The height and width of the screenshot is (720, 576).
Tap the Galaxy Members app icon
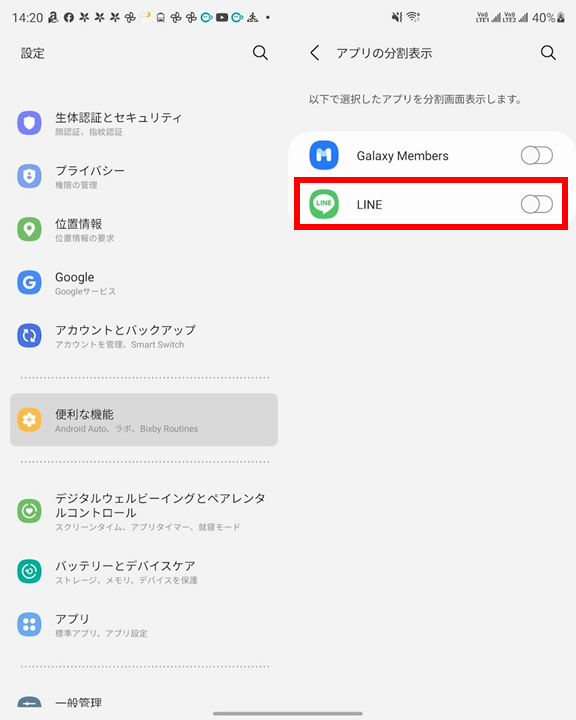pyautogui.click(x=324, y=155)
